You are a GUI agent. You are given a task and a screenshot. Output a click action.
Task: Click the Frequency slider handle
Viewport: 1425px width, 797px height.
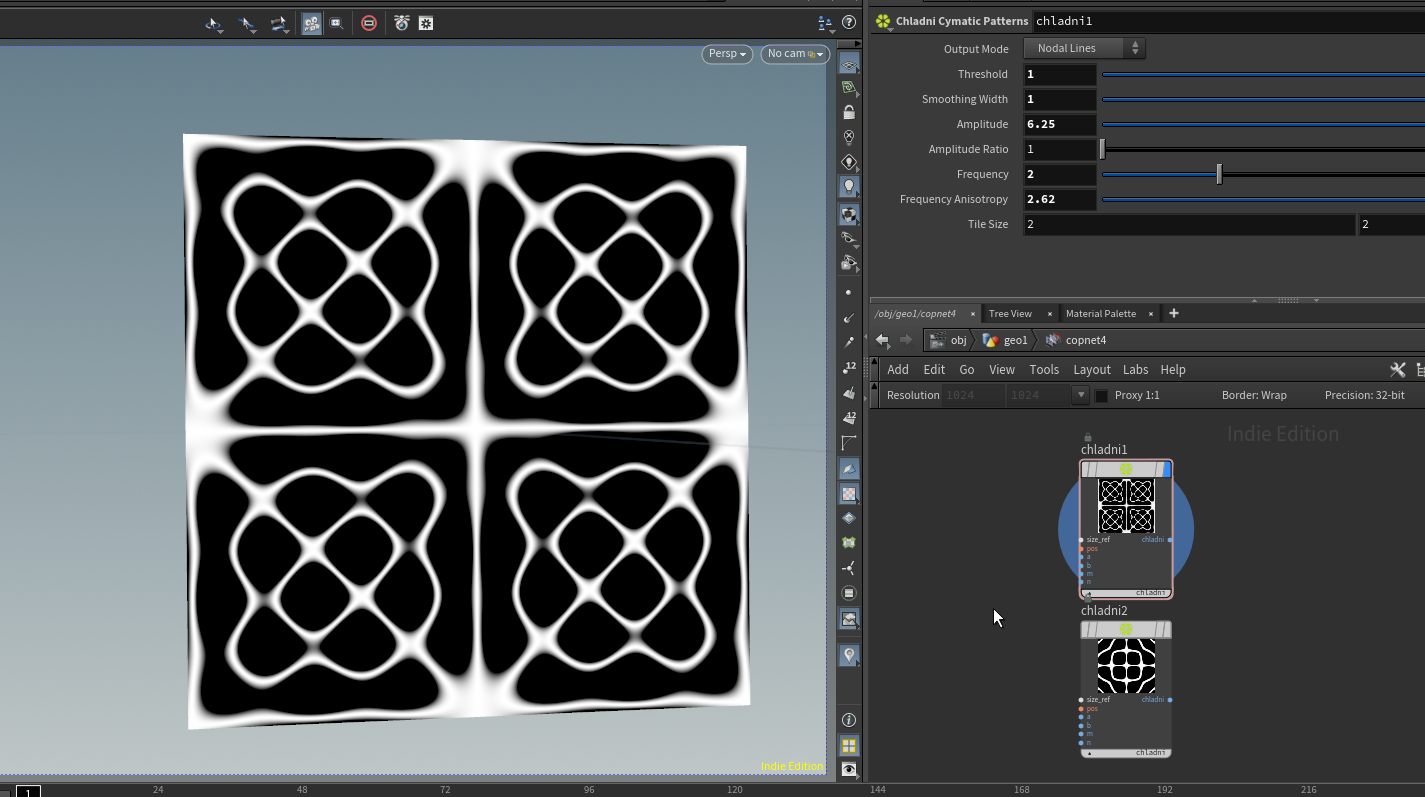(x=1219, y=173)
